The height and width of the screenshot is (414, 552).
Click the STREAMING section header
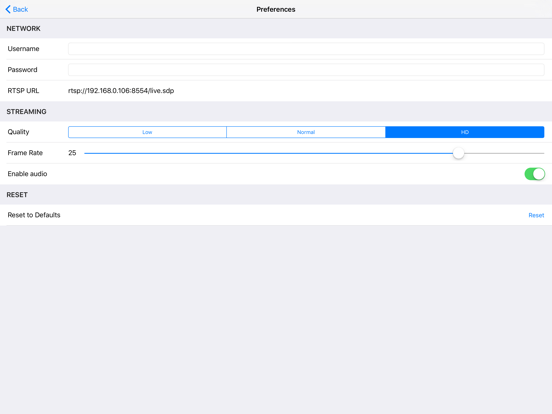26,112
